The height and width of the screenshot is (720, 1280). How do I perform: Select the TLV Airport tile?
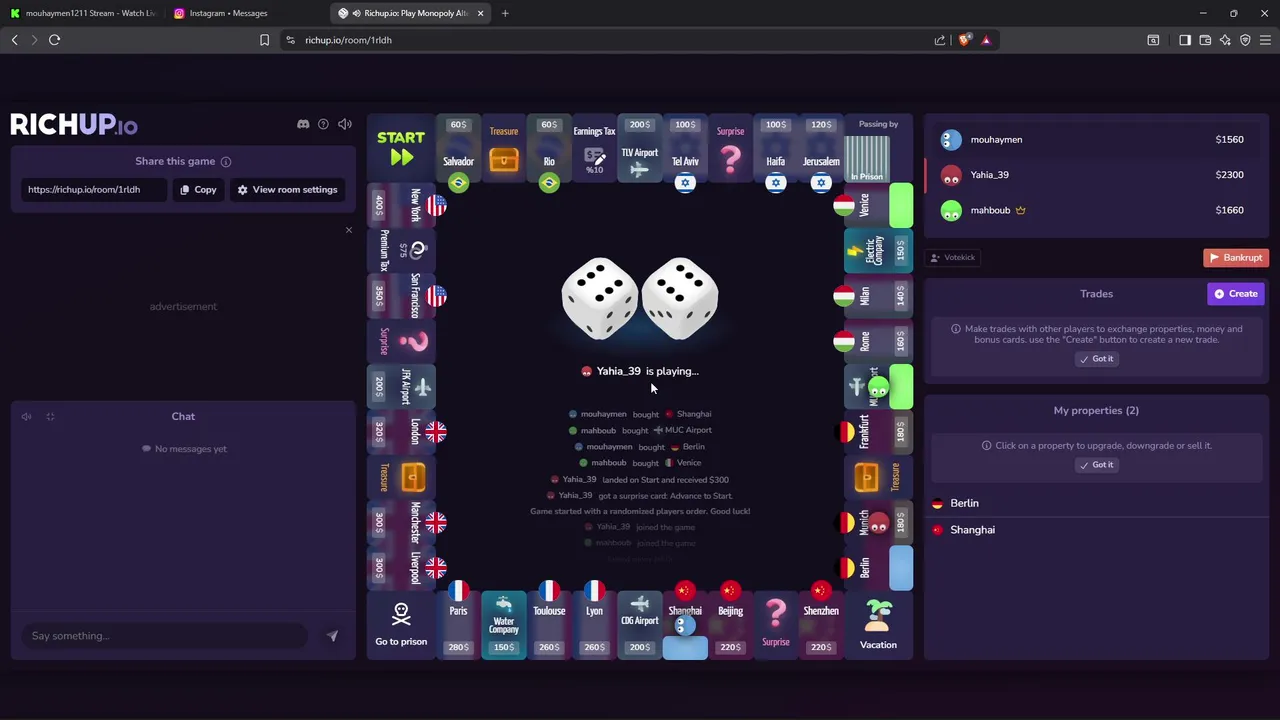point(640,149)
